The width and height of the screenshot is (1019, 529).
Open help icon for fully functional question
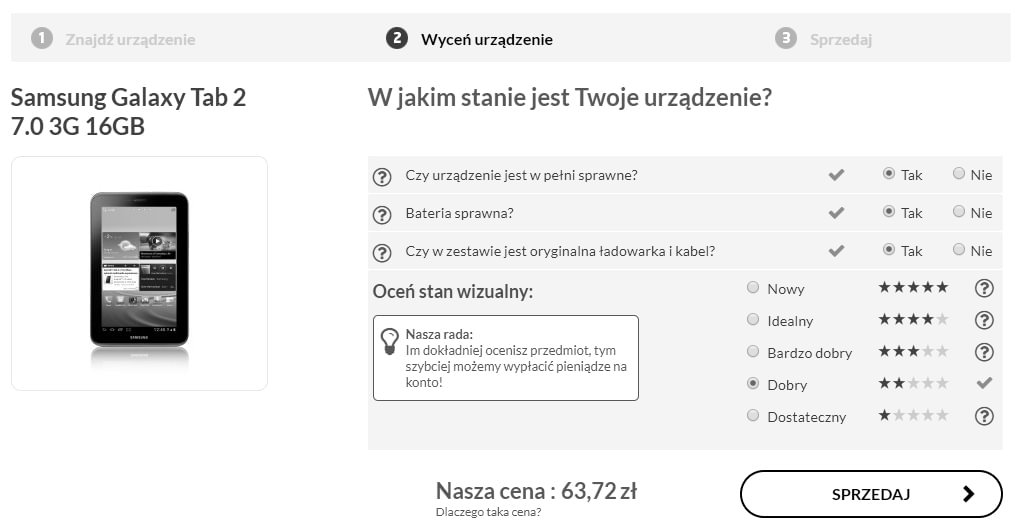[x=382, y=177]
